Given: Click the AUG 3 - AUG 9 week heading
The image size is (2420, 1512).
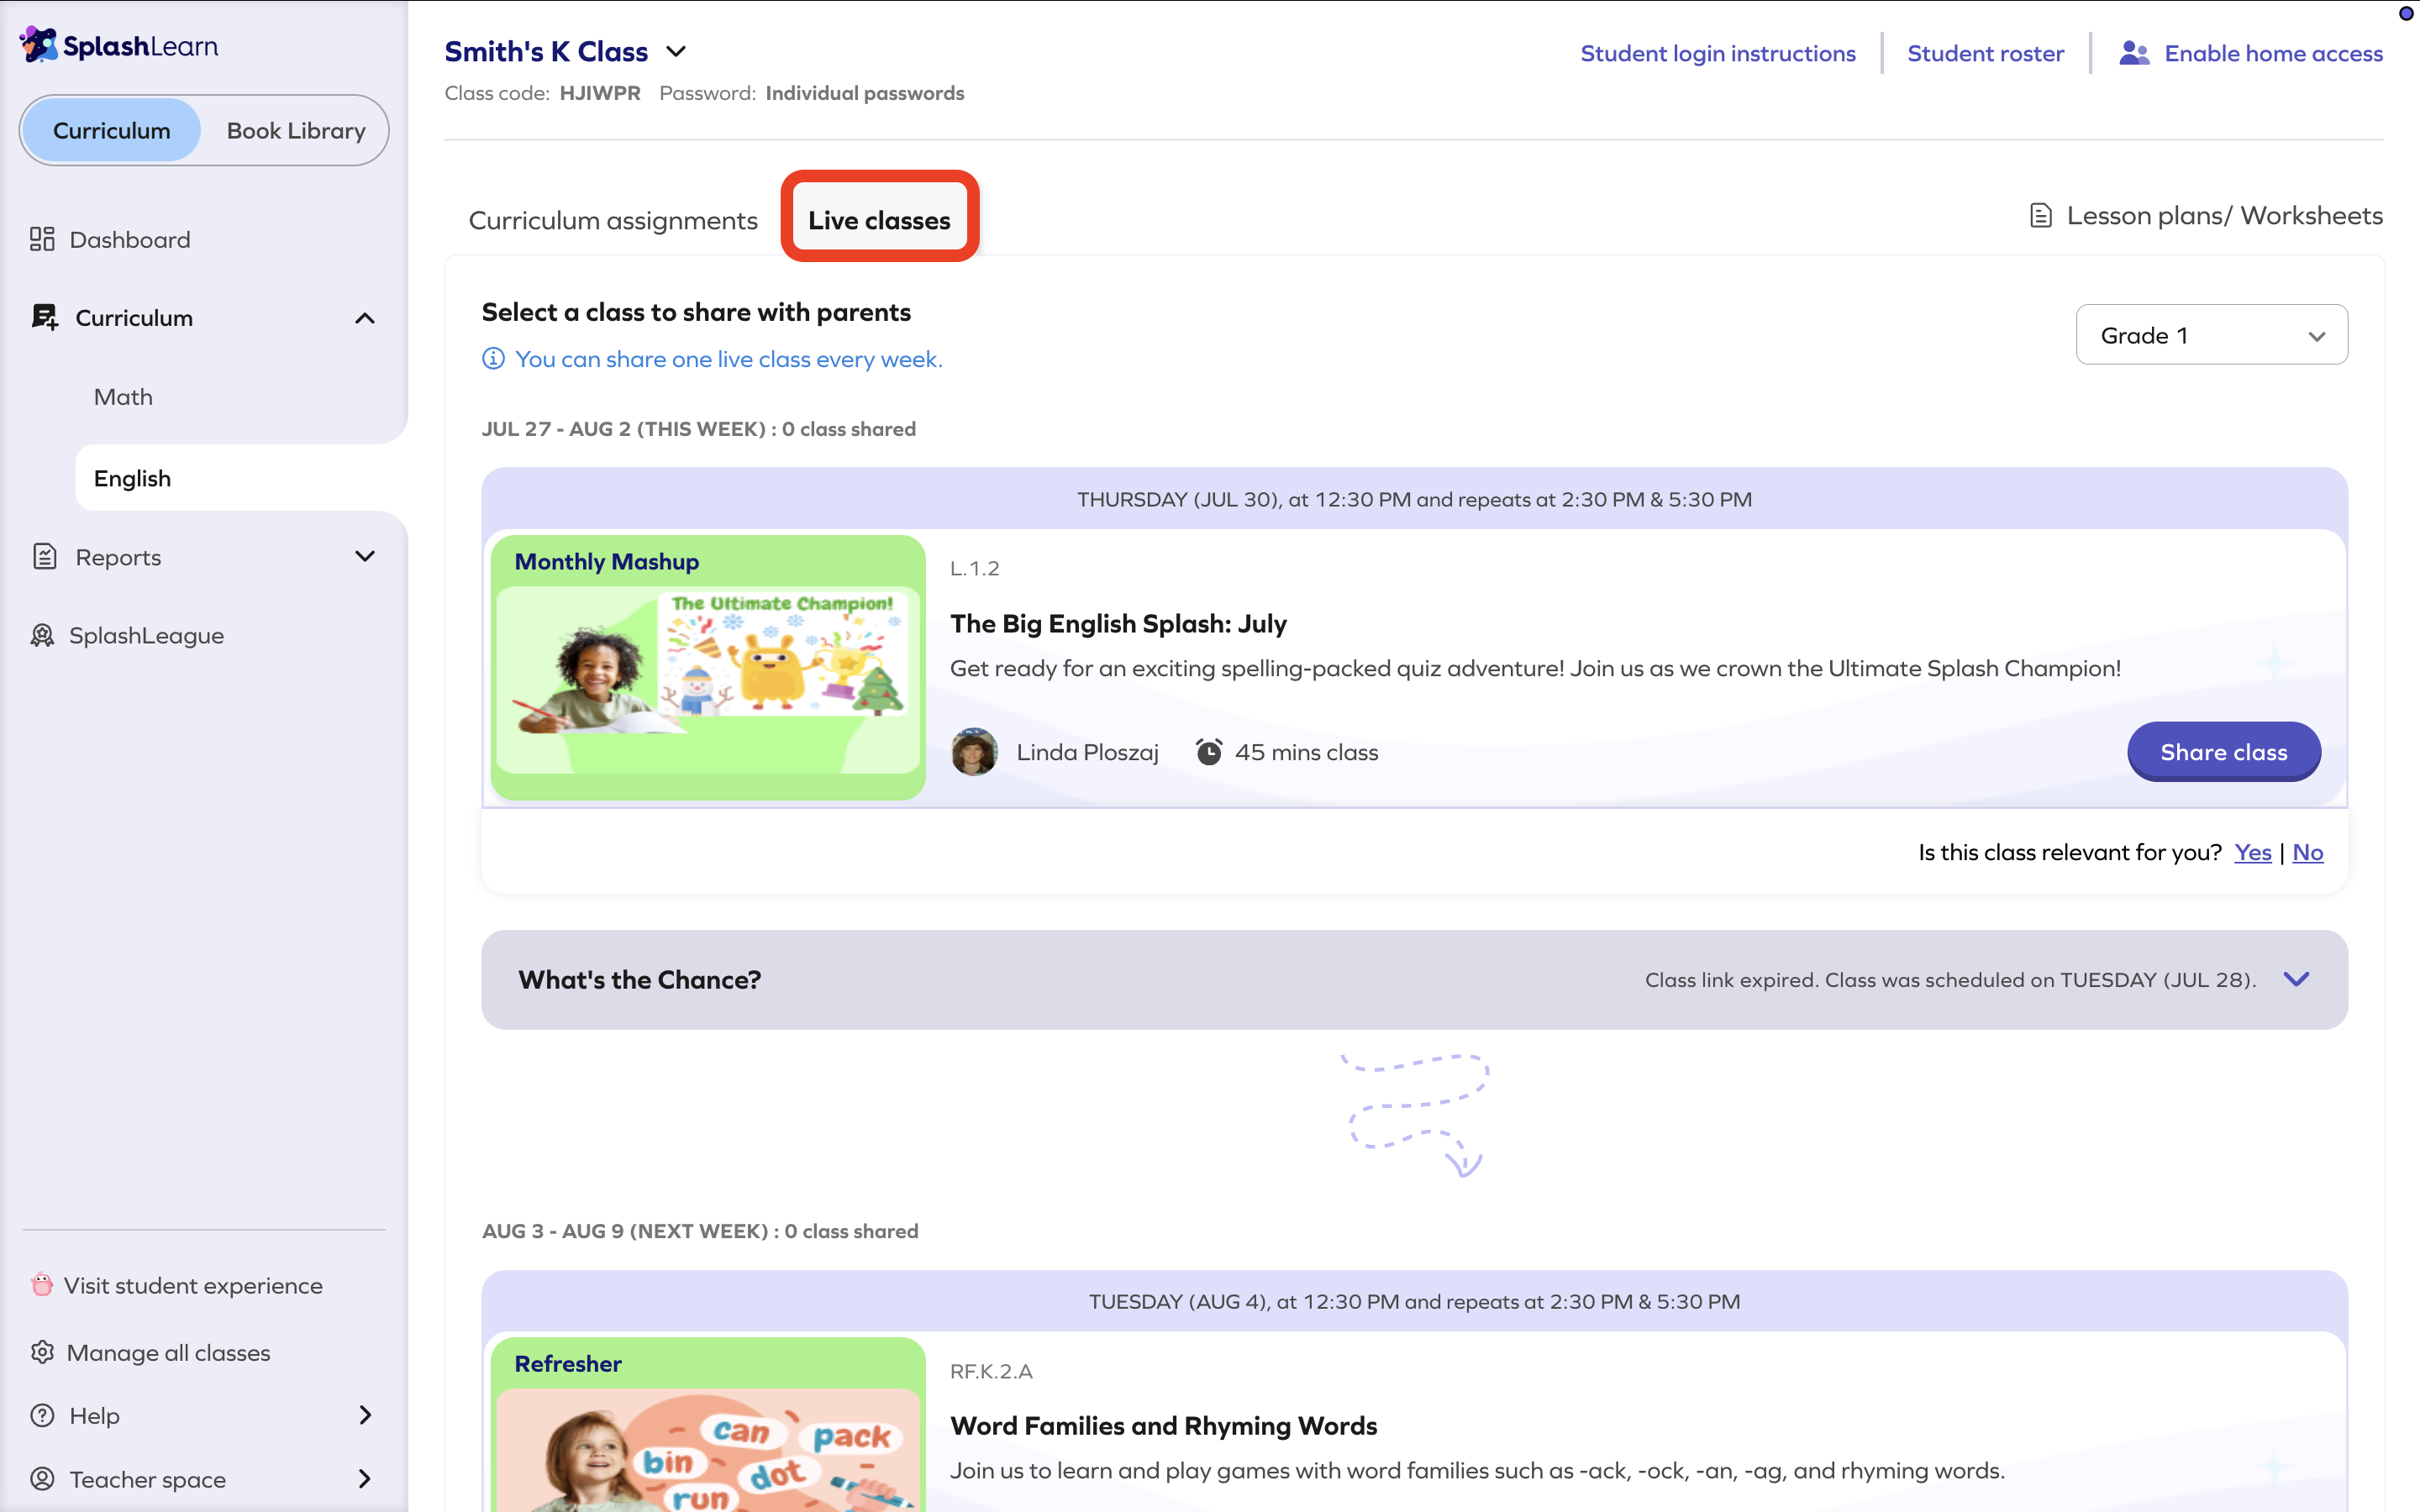Looking at the screenshot, I should (699, 1231).
